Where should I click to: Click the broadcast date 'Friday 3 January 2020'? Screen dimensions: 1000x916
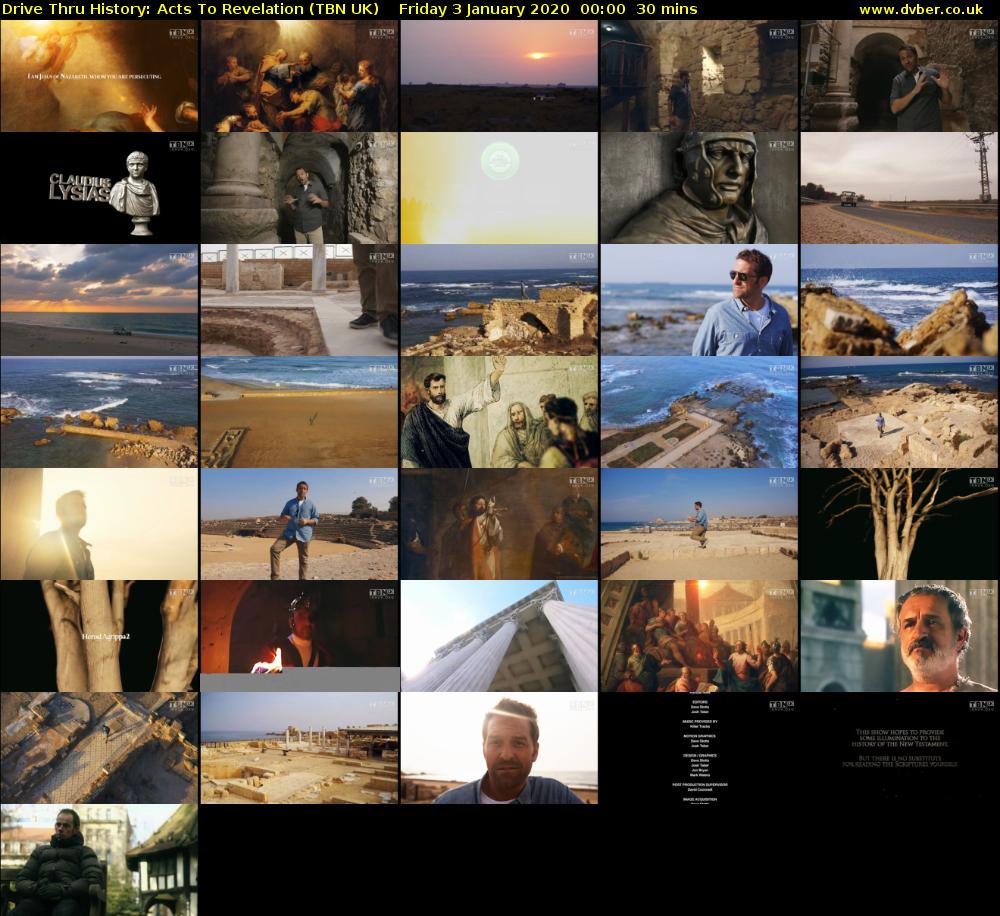[484, 10]
